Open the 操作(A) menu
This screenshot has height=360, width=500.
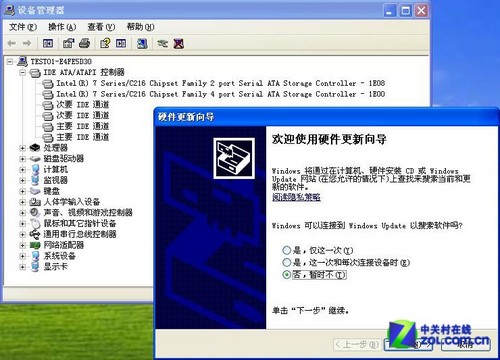(62, 27)
